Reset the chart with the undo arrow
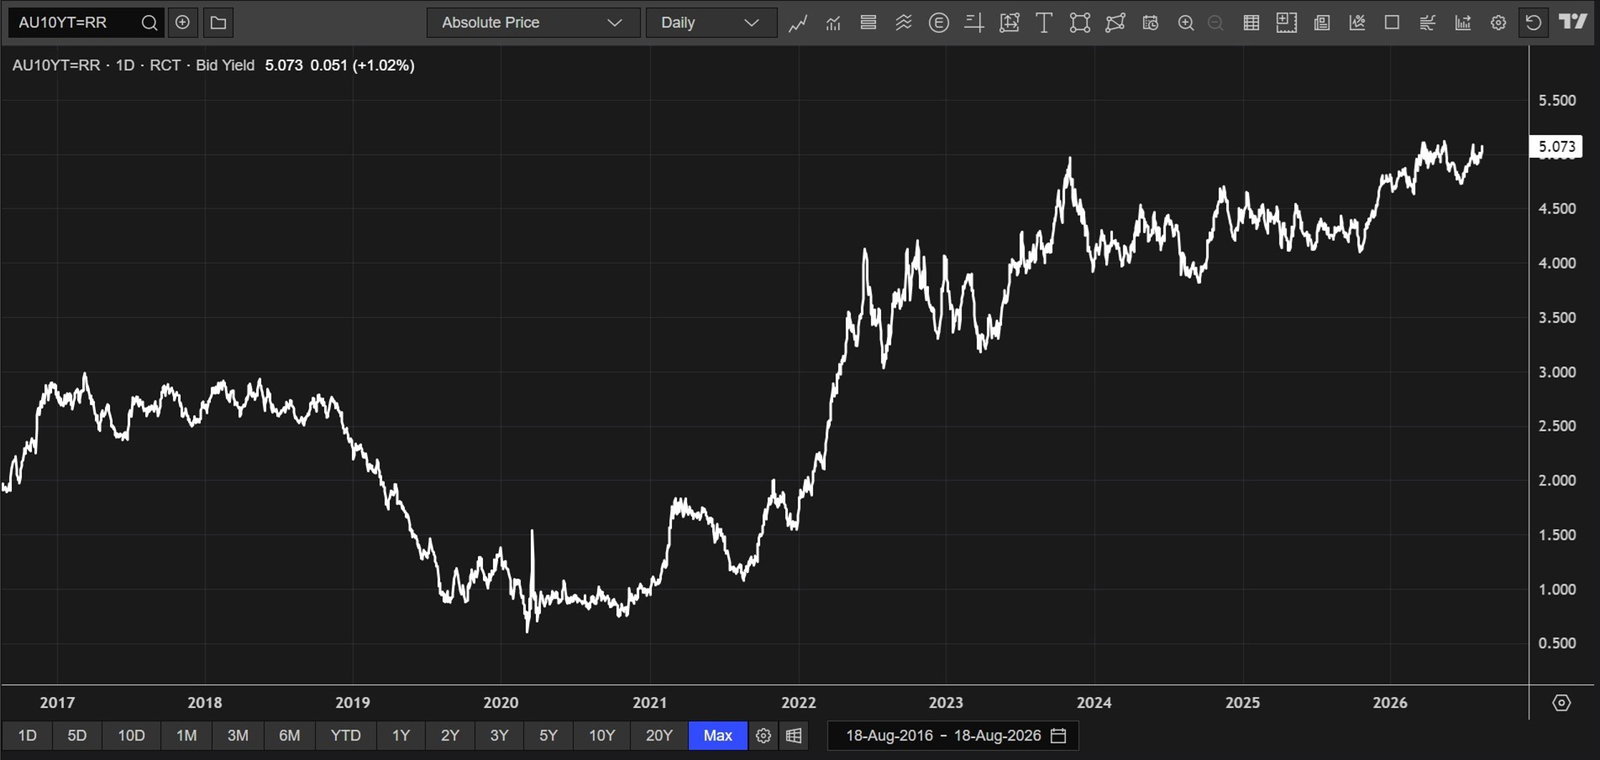This screenshot has width=1600, height=760. (1533, 23)
